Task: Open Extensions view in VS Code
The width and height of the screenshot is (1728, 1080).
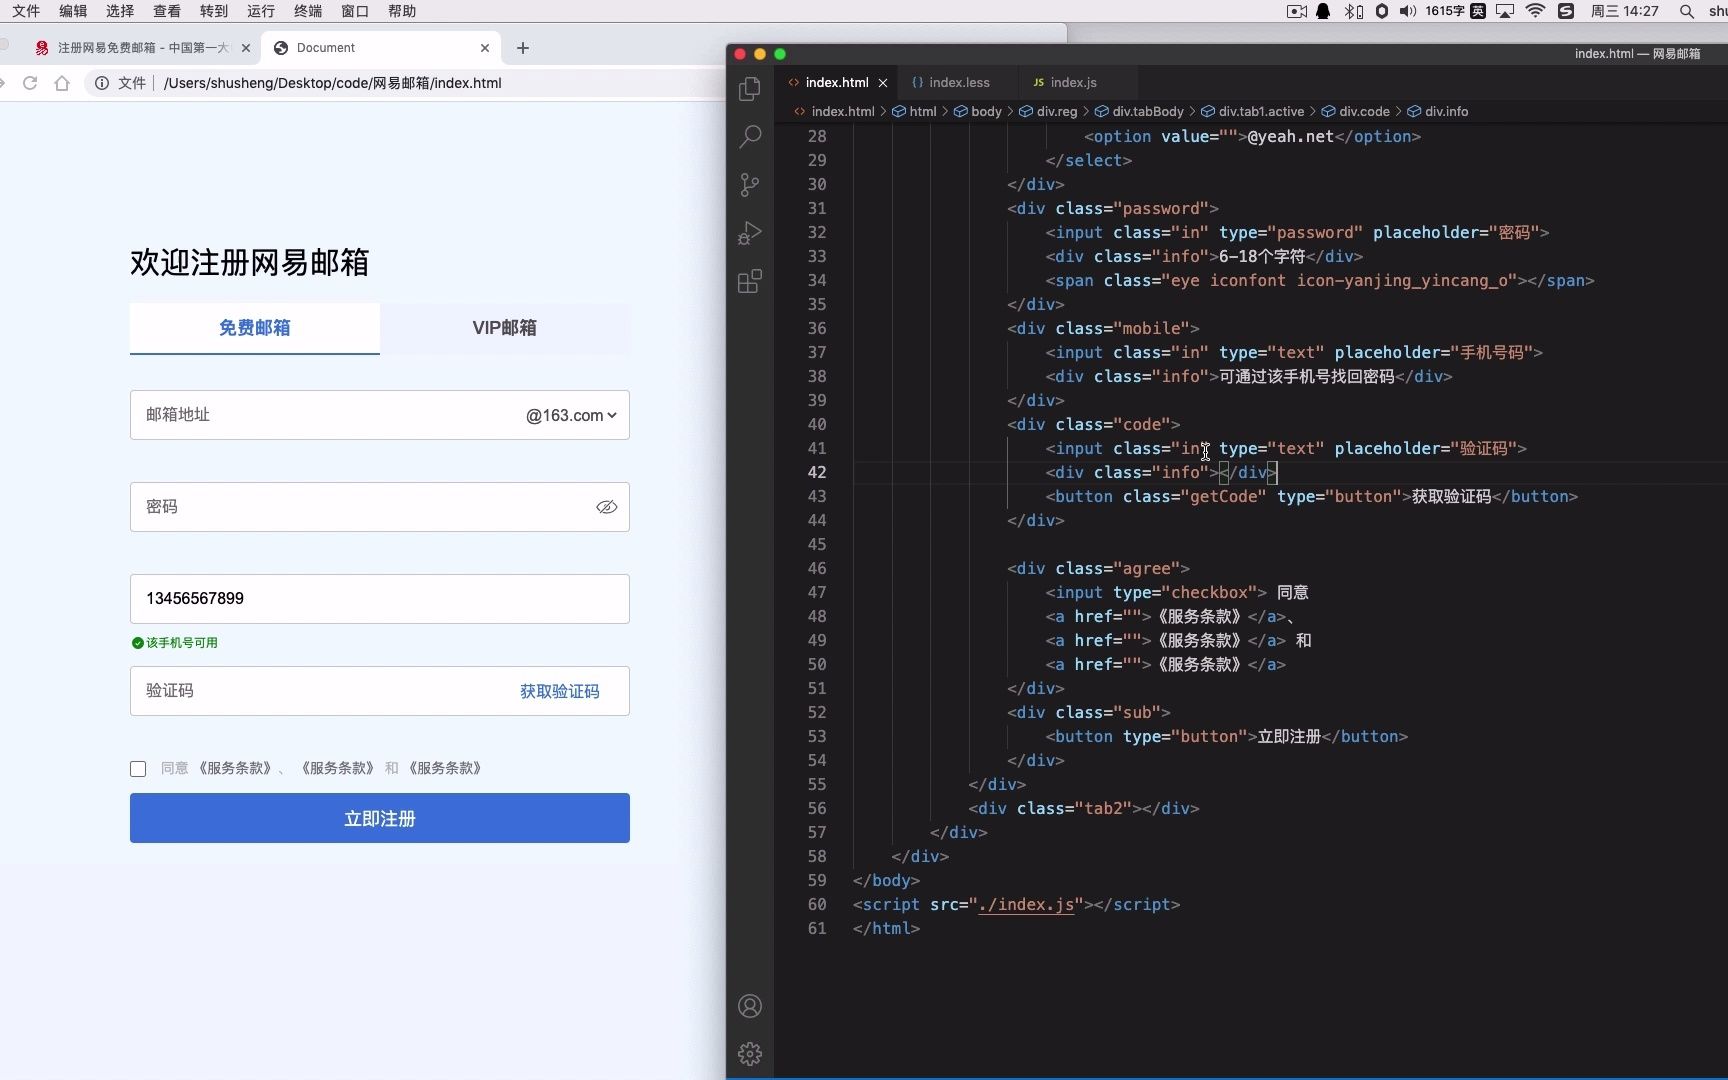Action: [749, 281]
